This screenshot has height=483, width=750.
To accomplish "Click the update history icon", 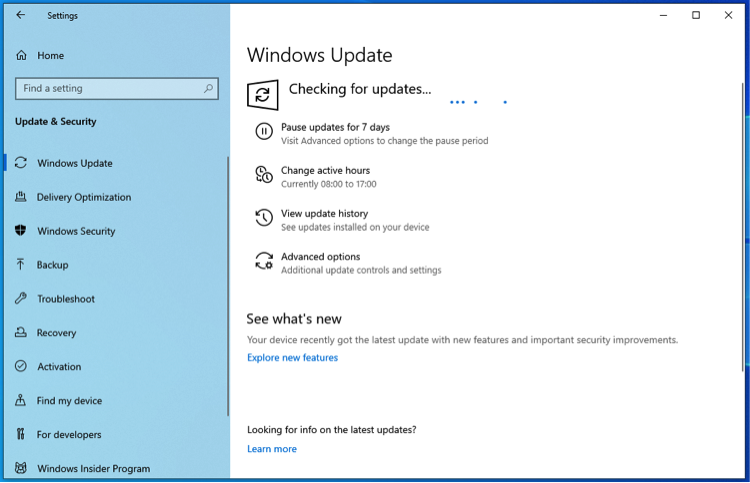I will click(263, 218).
